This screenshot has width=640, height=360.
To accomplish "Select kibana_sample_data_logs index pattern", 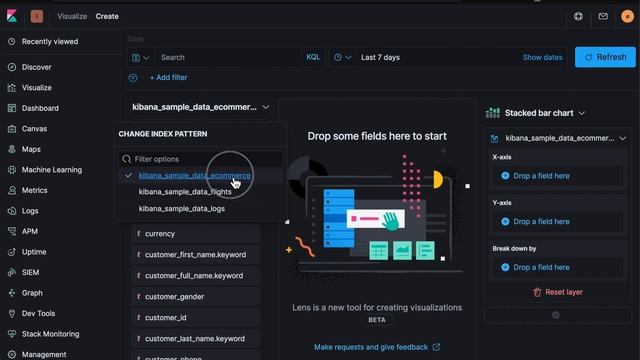I will (200, 209).
